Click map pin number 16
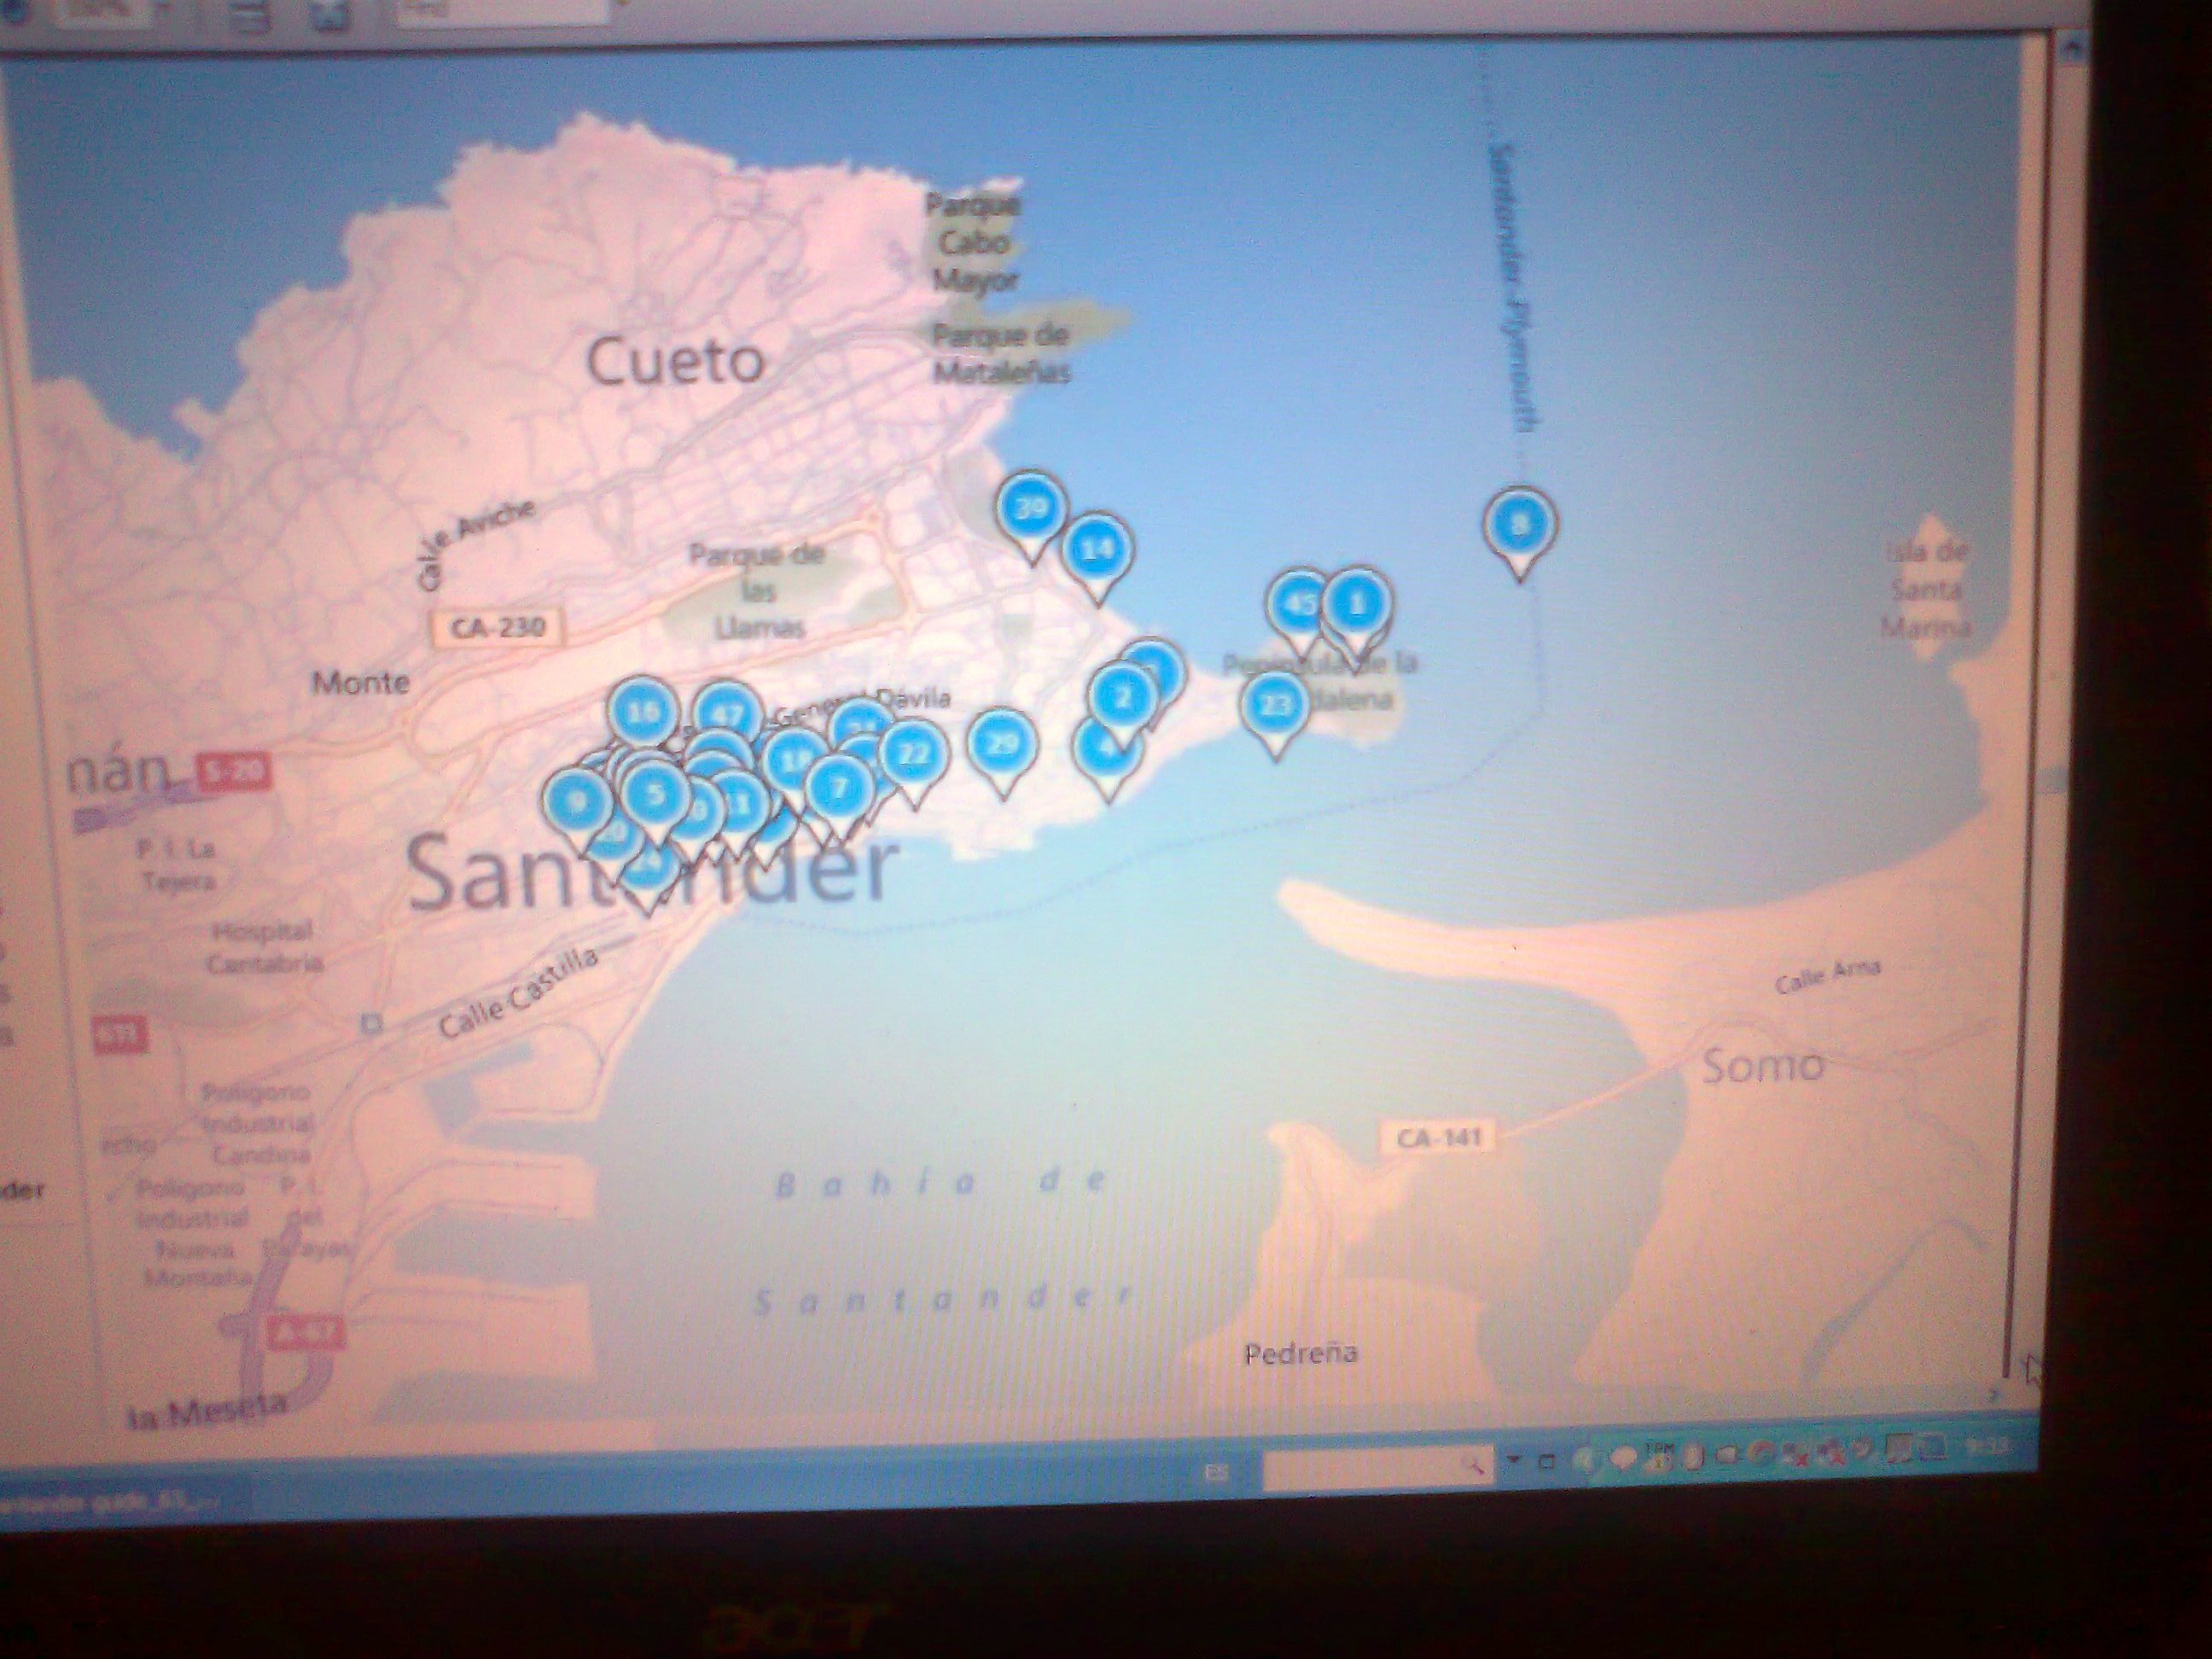Screen dimensions: 2212x1659 641,711
